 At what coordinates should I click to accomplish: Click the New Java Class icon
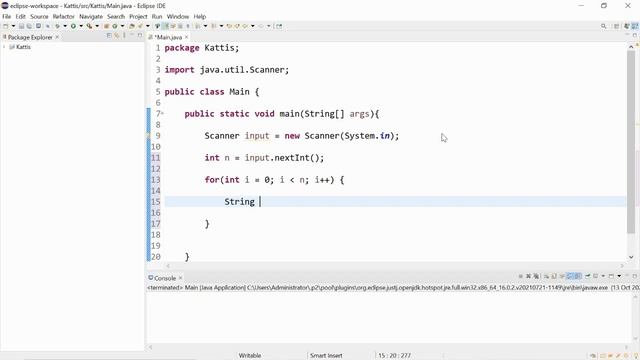click(x=114, y=26)
